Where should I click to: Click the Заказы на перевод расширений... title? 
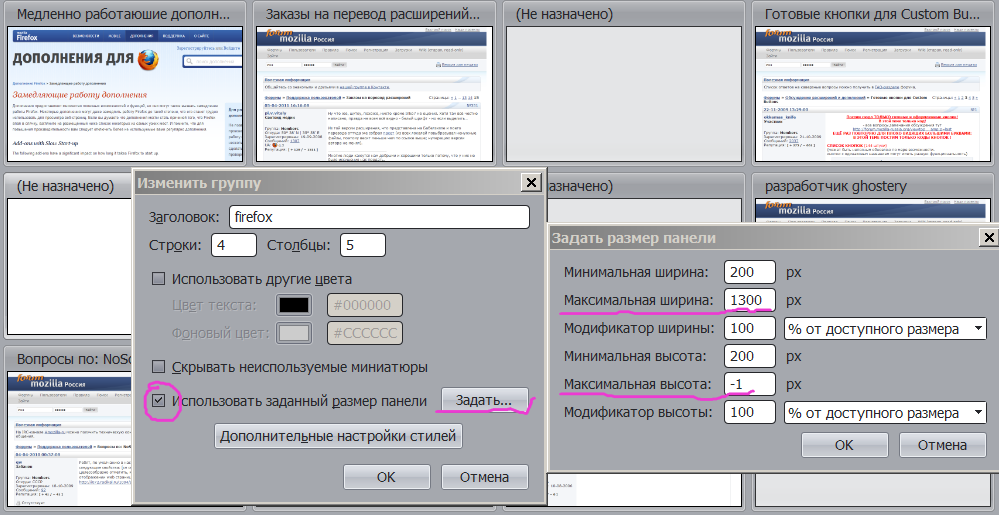click(x=373, y=14)
